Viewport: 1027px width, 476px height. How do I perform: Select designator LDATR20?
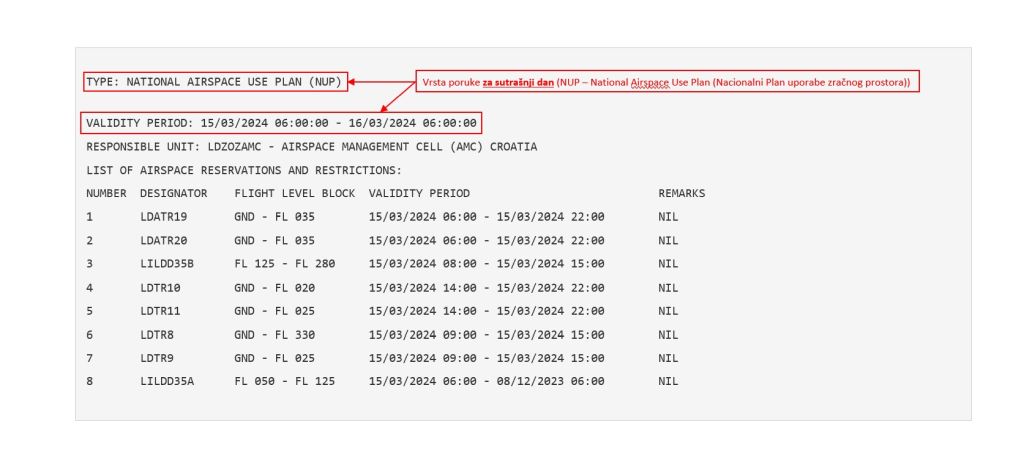coord(163,240)
